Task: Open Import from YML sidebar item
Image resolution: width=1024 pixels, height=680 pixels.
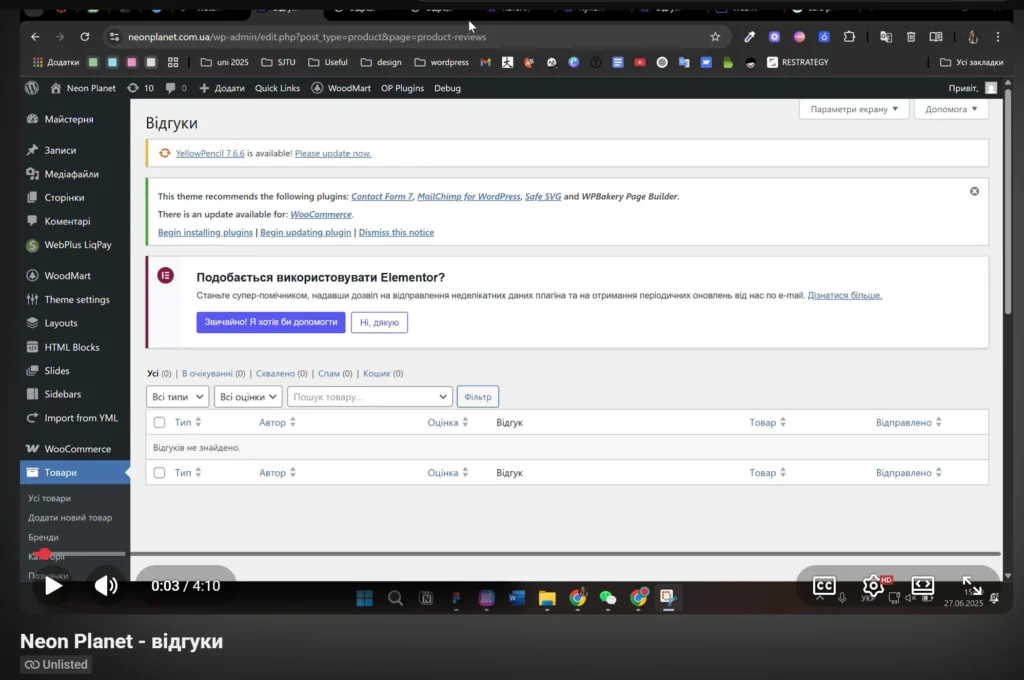Action: (x=75, y=417)
